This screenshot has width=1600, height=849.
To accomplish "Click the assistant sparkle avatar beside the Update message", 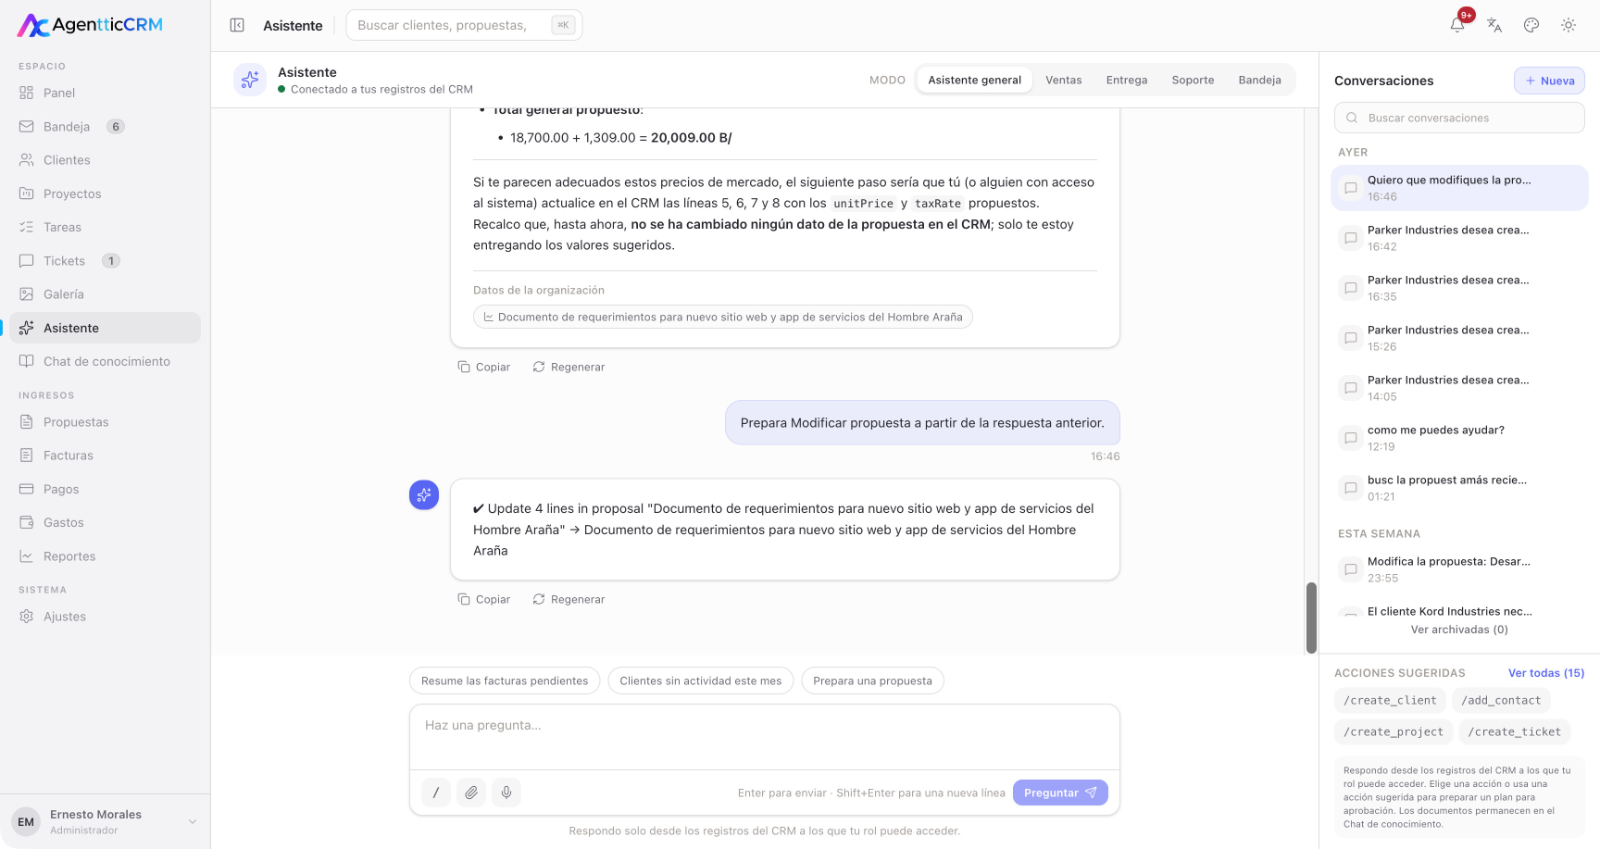I will [424, 494].
